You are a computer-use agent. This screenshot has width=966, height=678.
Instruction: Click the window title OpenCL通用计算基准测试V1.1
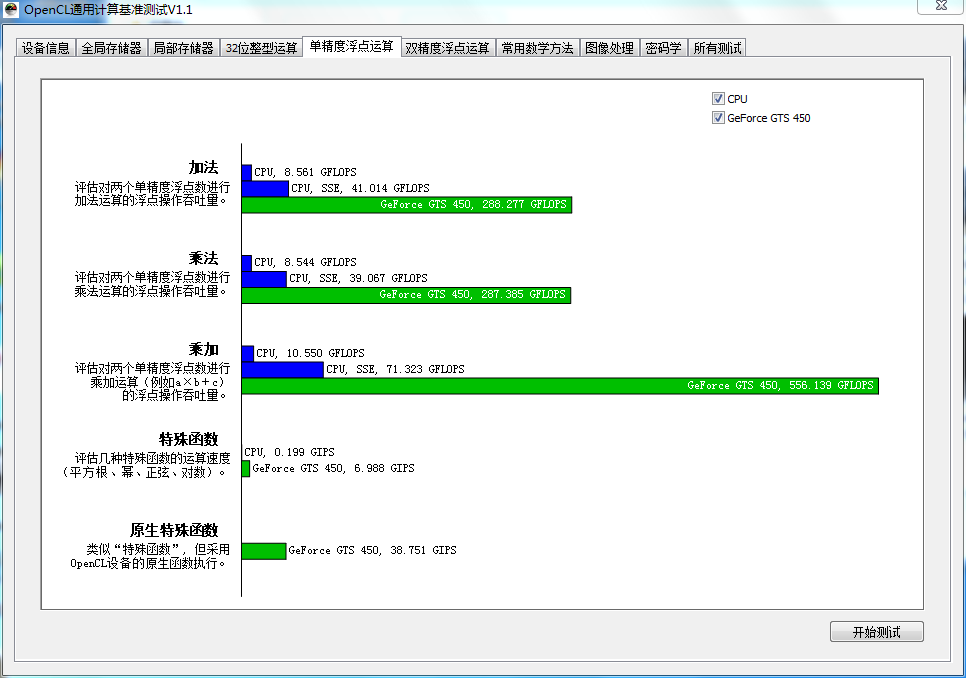(x=108, y=10)
